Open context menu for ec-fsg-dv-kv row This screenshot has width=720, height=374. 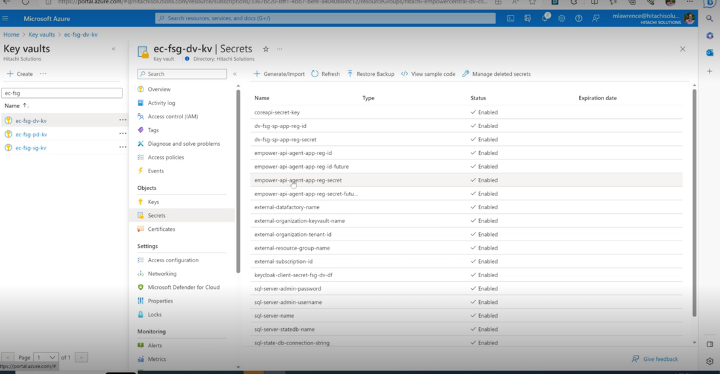point(123,120)
